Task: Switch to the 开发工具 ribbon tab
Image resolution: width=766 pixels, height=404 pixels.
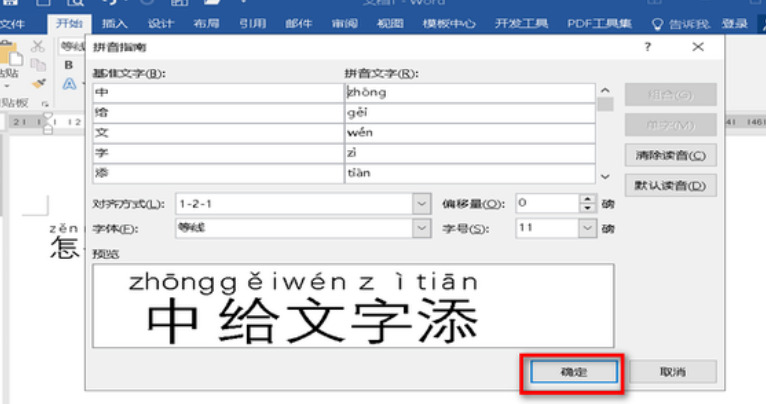Action: tap(521, 24)
